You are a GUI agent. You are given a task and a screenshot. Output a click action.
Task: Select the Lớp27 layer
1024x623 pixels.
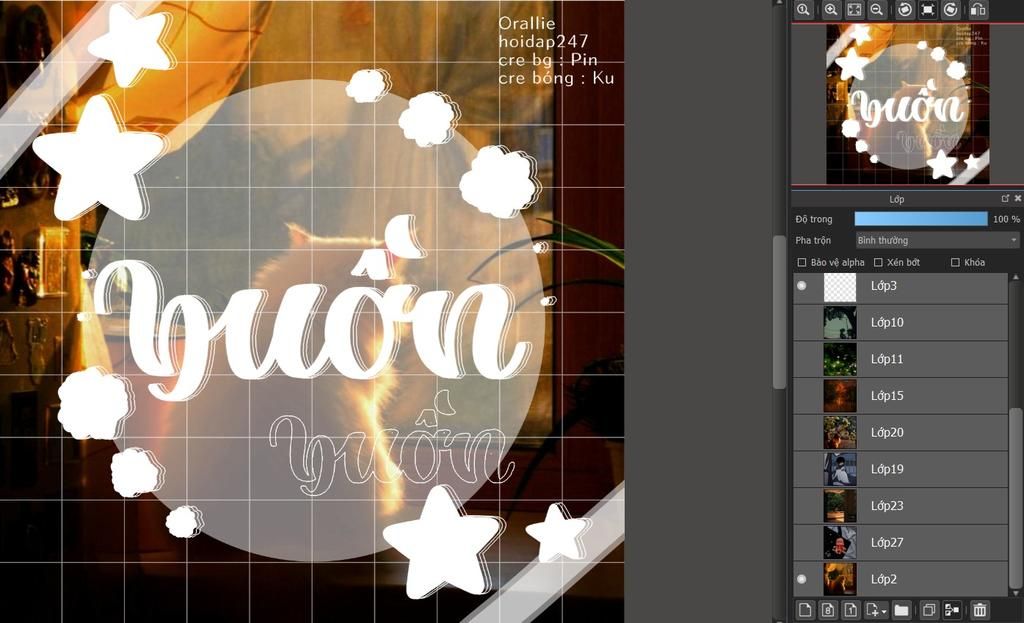pos(901,542)
